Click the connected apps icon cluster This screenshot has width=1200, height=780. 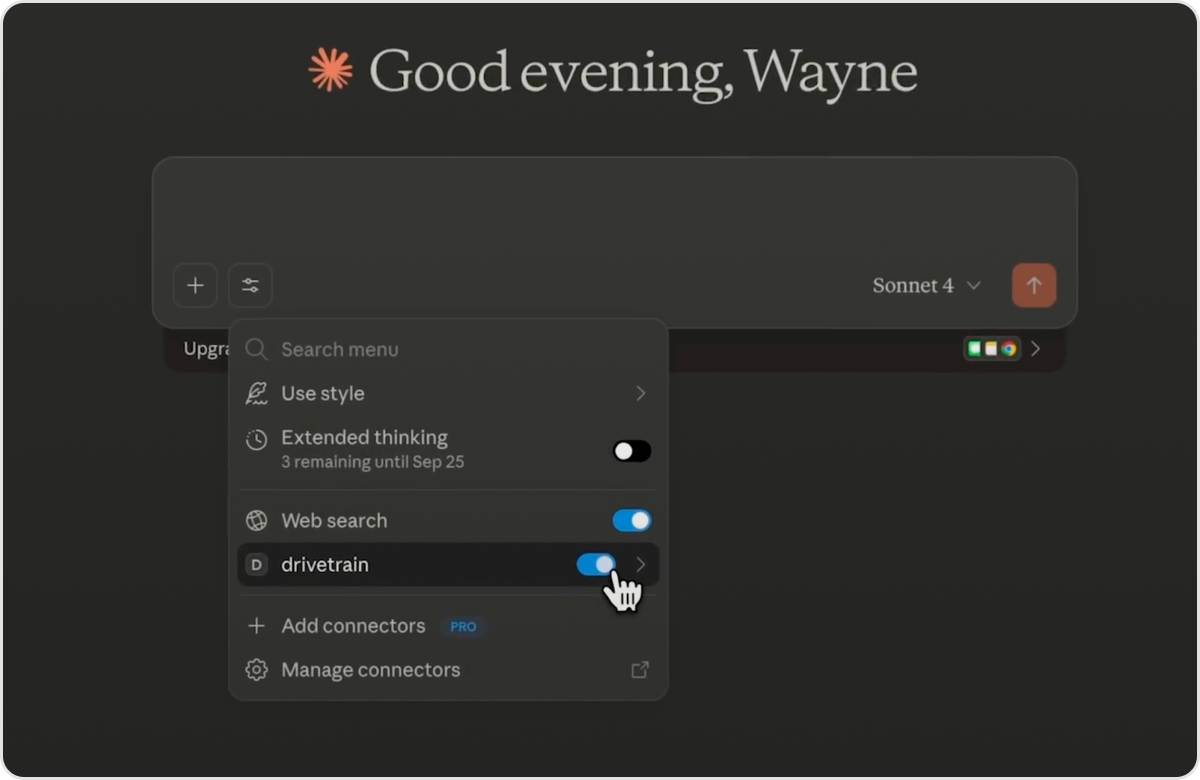tap(992, 349)
